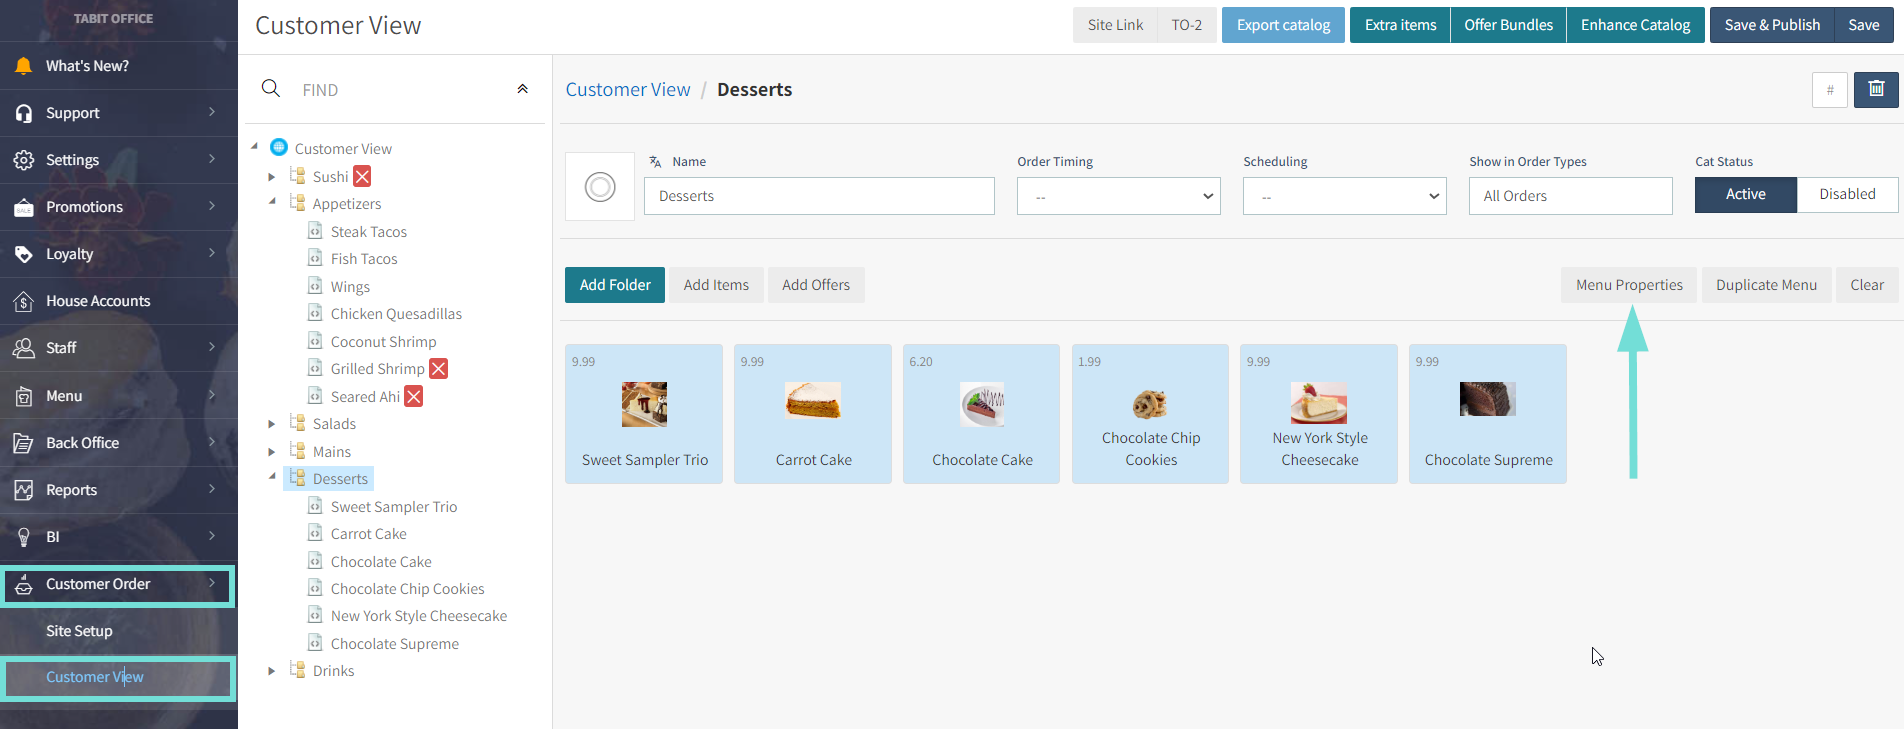Expand the Drinks folder arrow
This screenshot has height=729, width=1904.
(272, 671)
